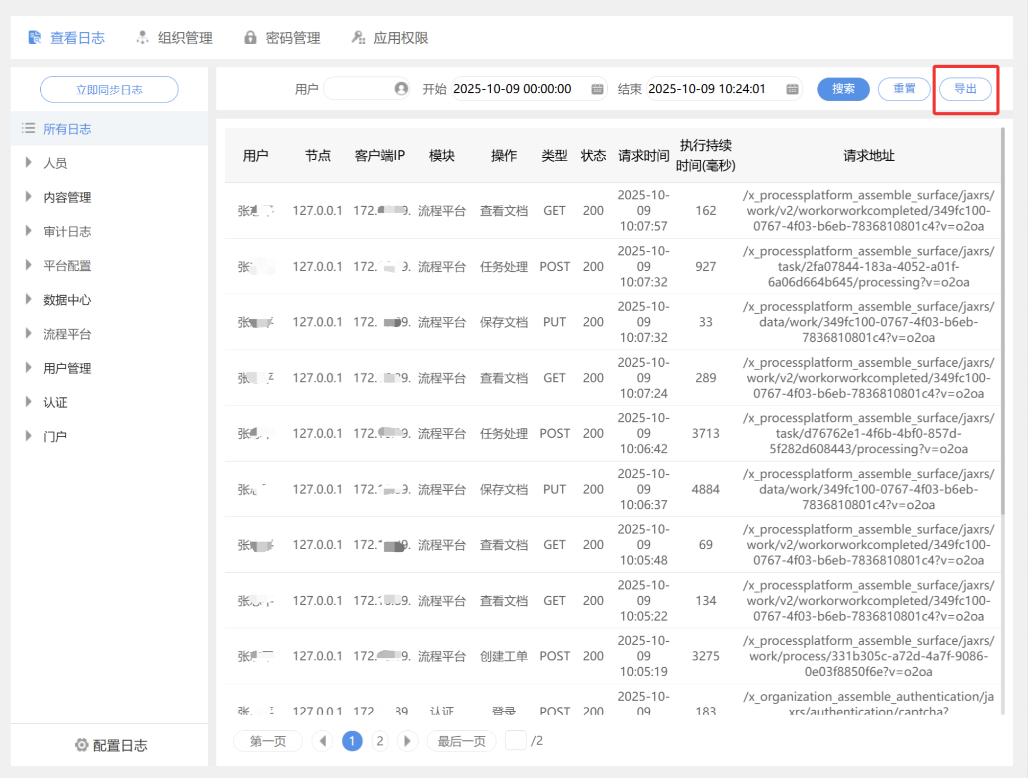The width and height of the screenshot is (1028, 778).
Task: Expand the 人员 tree node
Action: coord(29,163)
